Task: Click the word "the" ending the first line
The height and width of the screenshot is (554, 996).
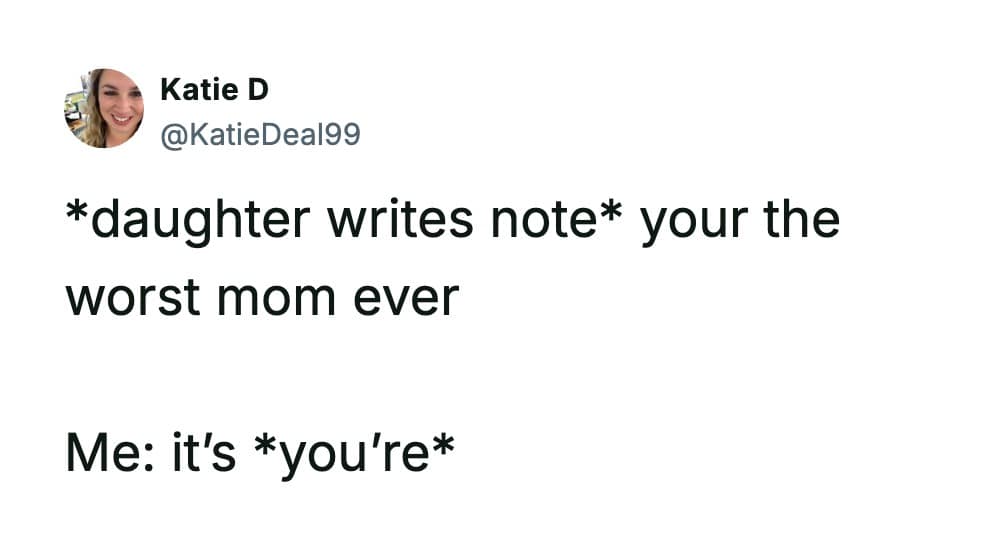Action: tap(805, 220)
